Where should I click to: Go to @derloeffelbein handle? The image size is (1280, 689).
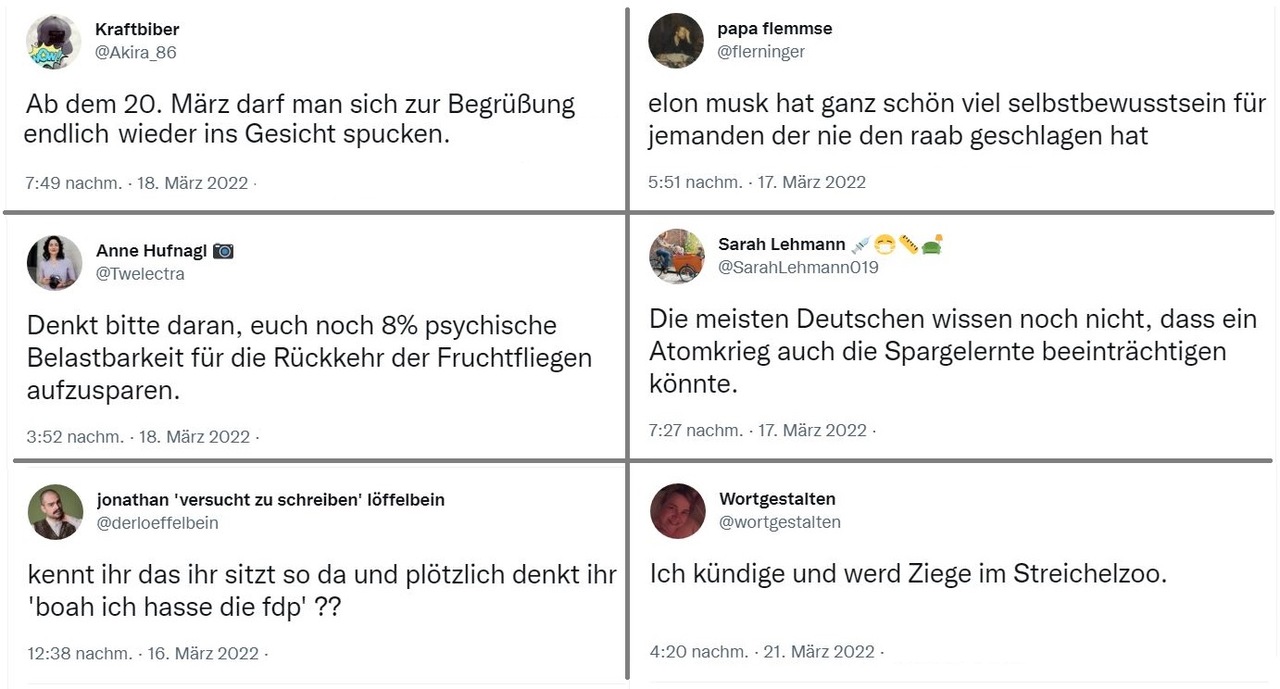[157, 523]
